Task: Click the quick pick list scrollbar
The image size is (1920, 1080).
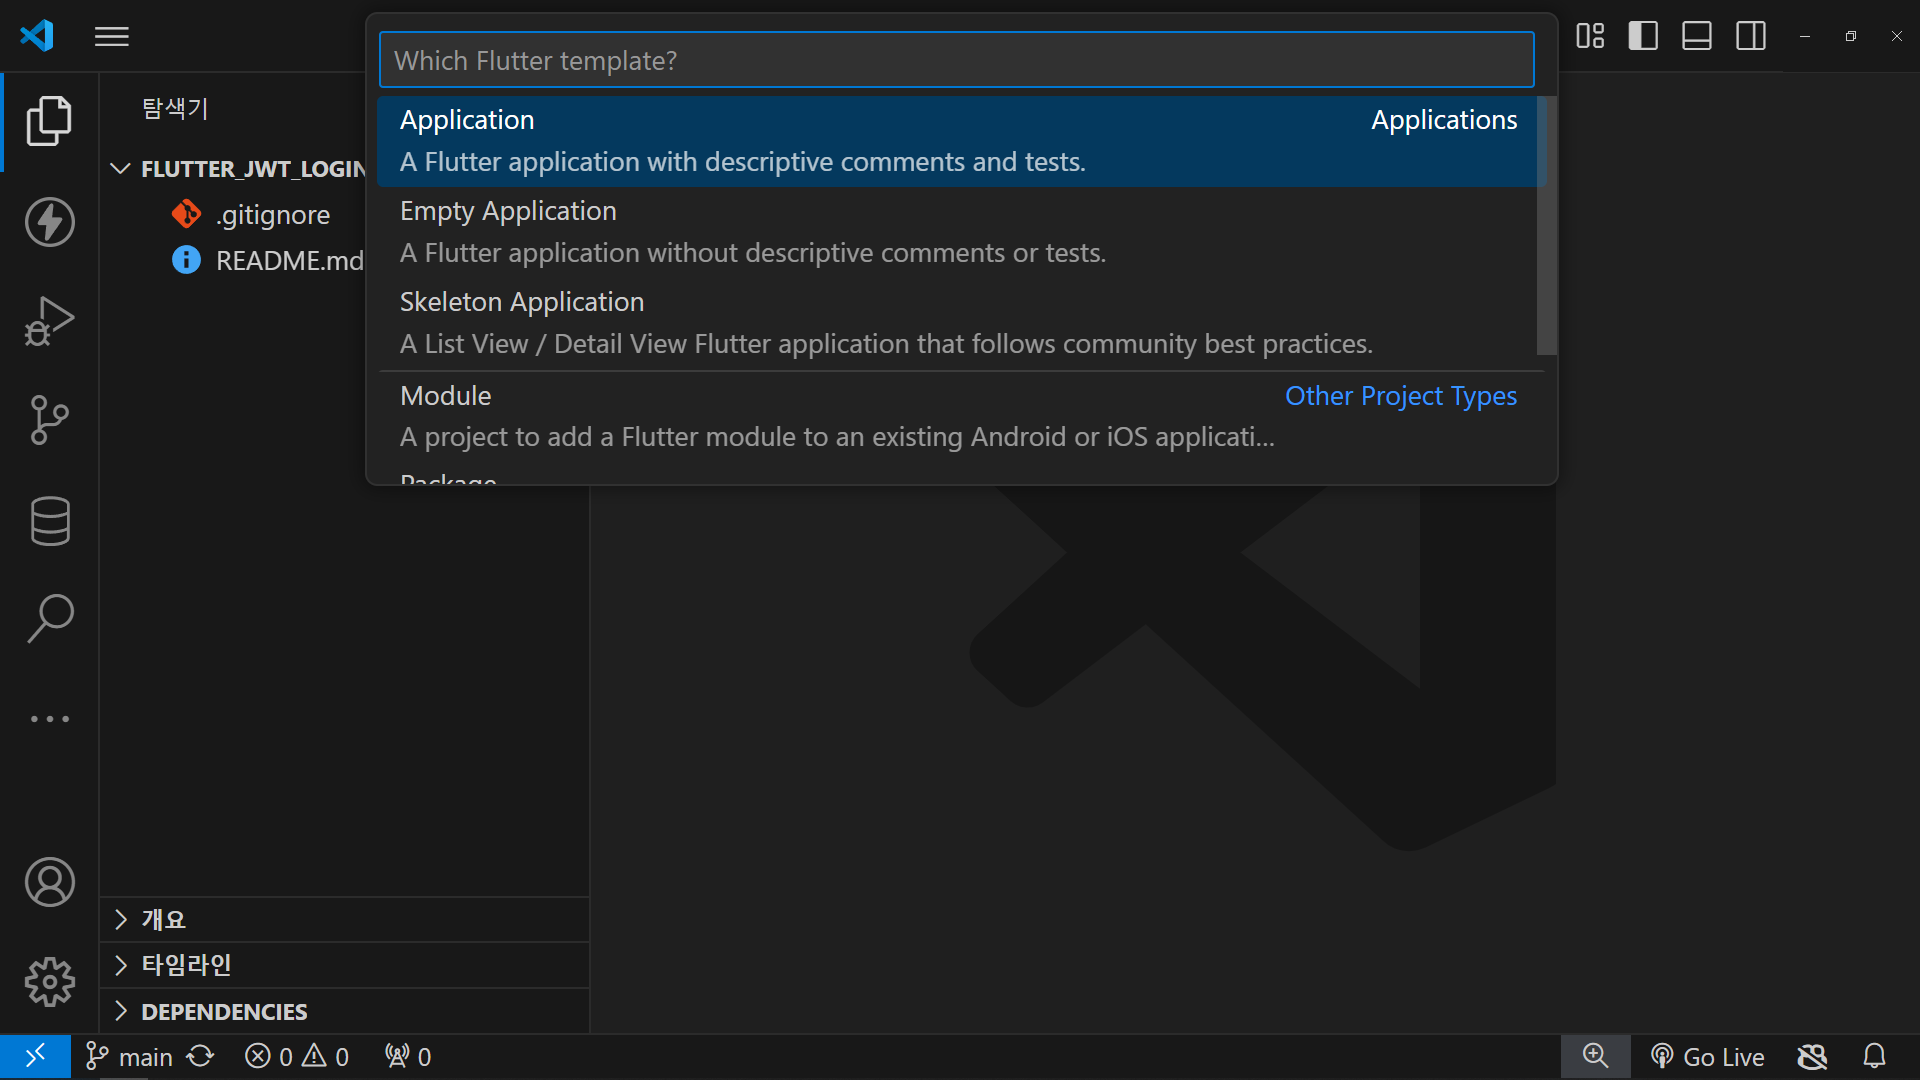Action: 1546,225
